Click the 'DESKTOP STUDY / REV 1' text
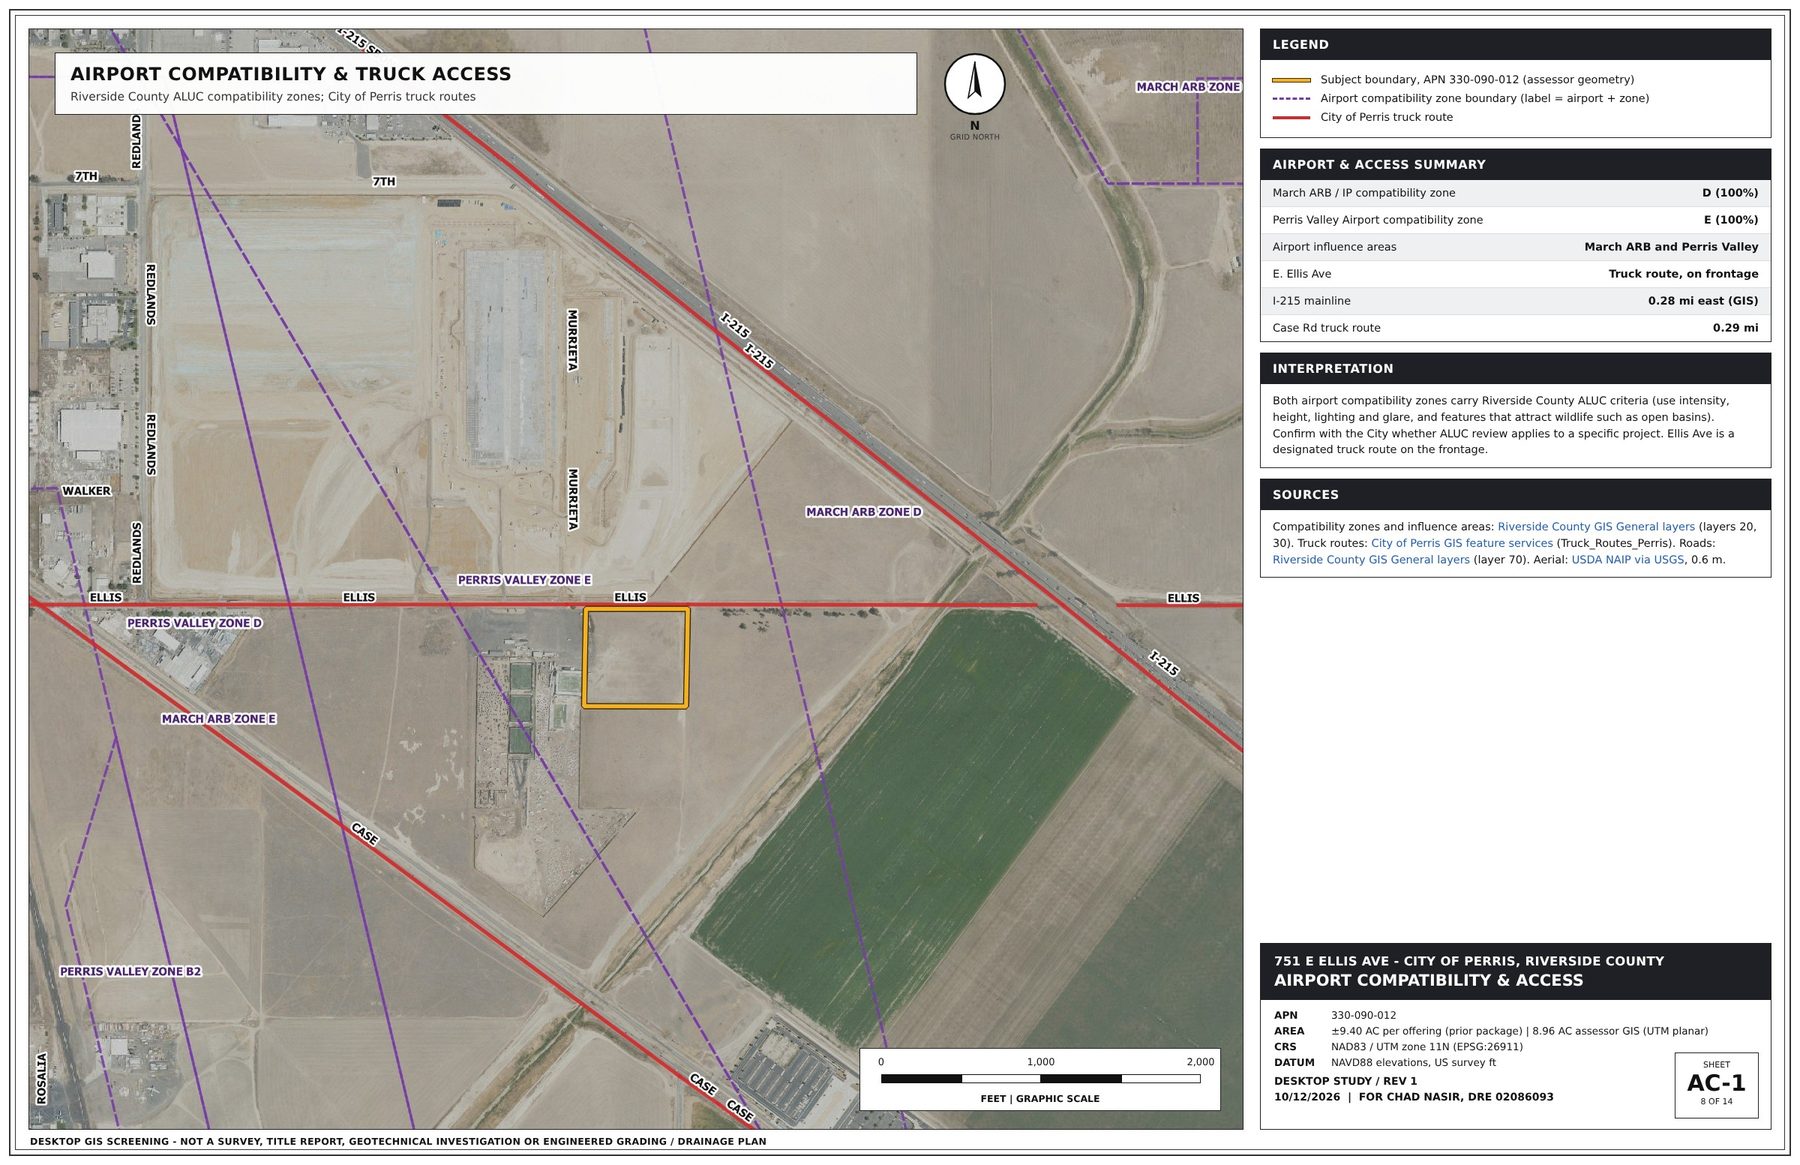This screenshot has height=1165, width=1800. tap(1345, 1081)
